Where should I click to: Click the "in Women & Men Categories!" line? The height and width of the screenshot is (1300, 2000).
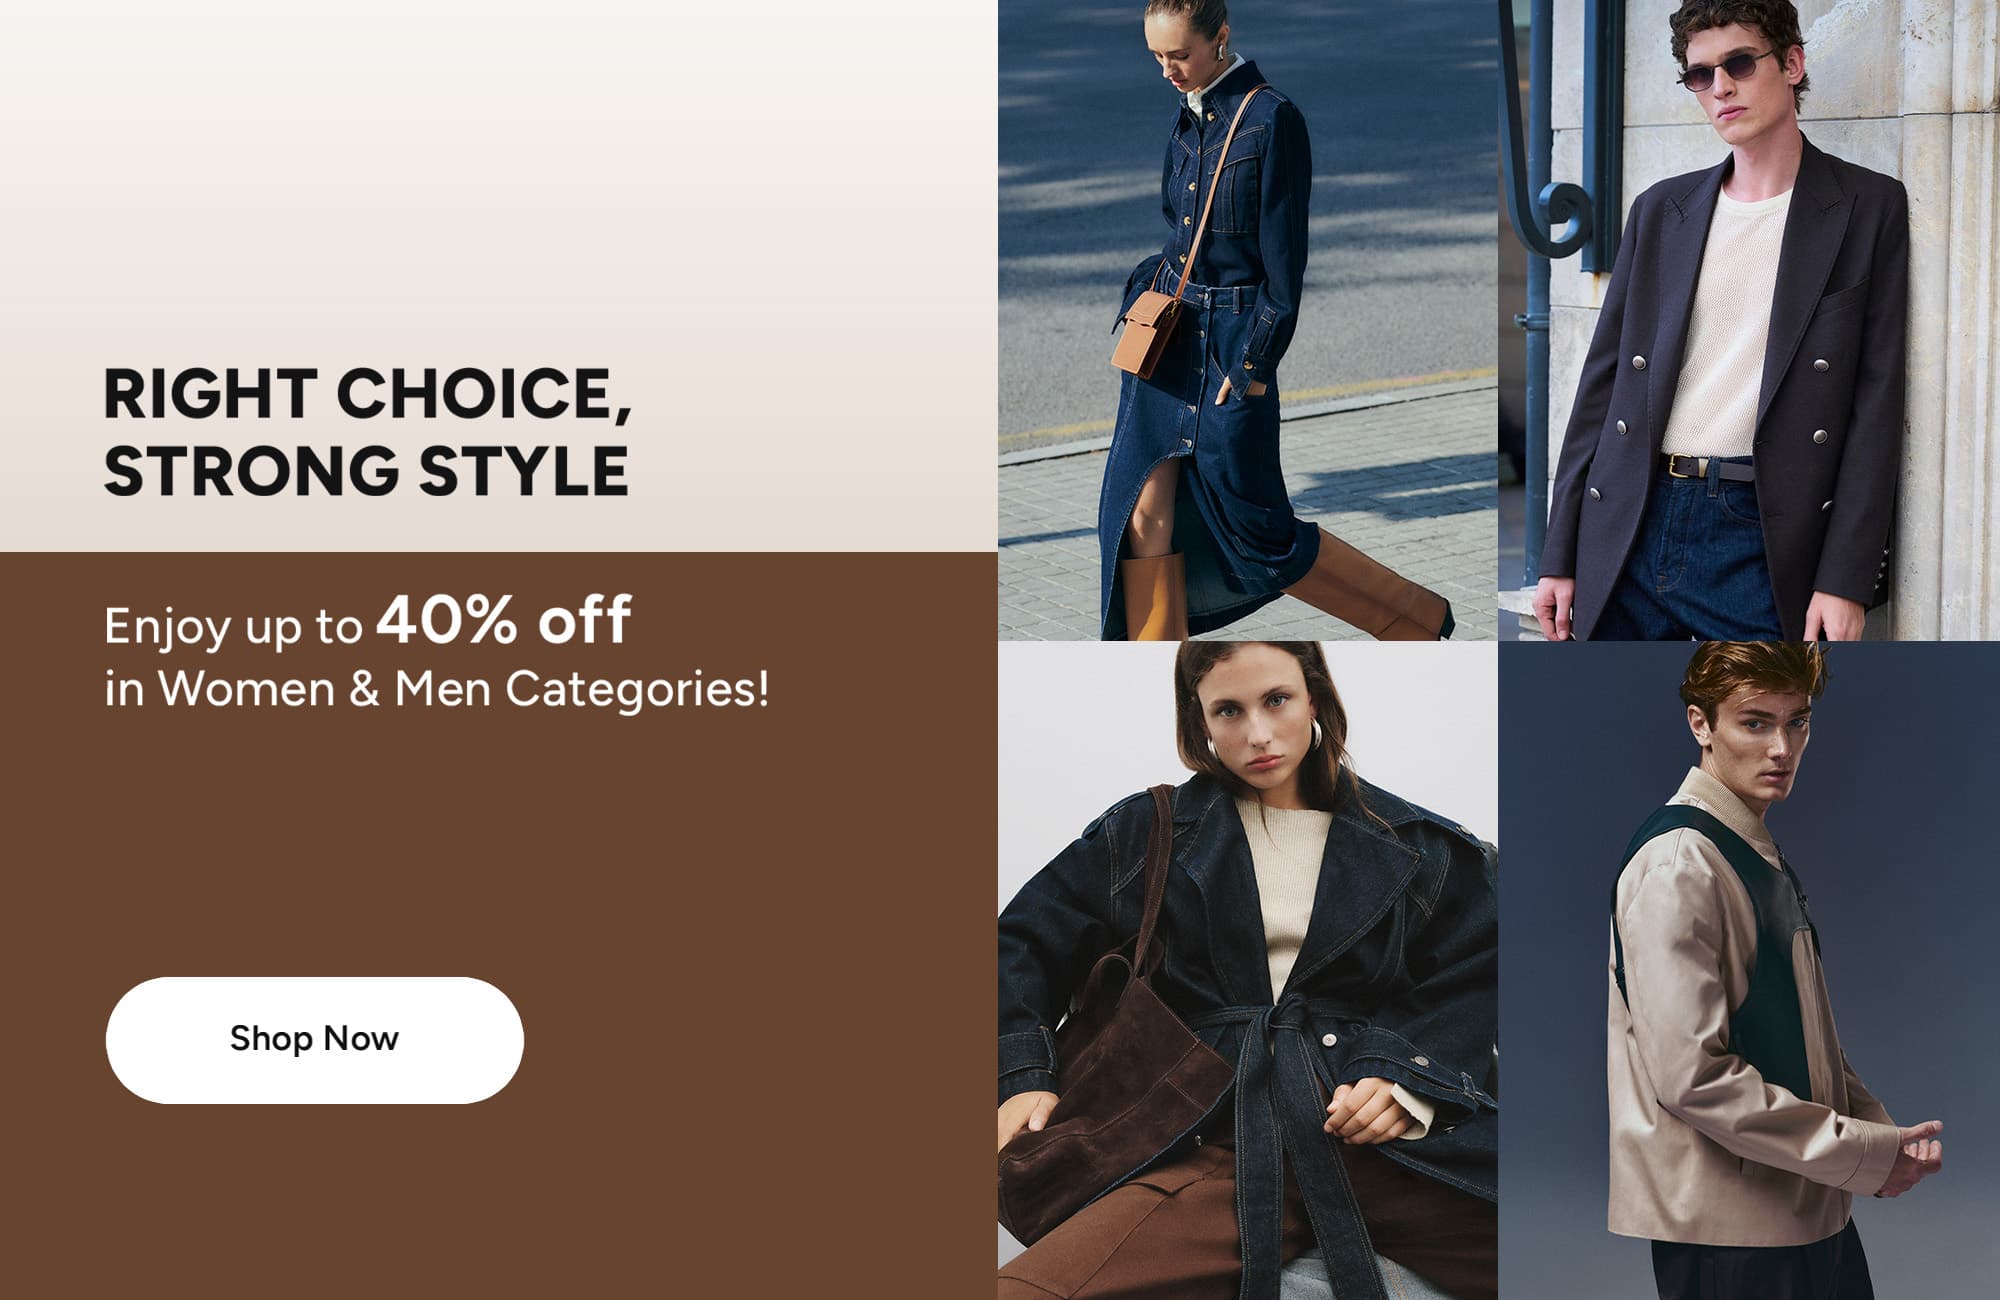[x=437, y=688]
